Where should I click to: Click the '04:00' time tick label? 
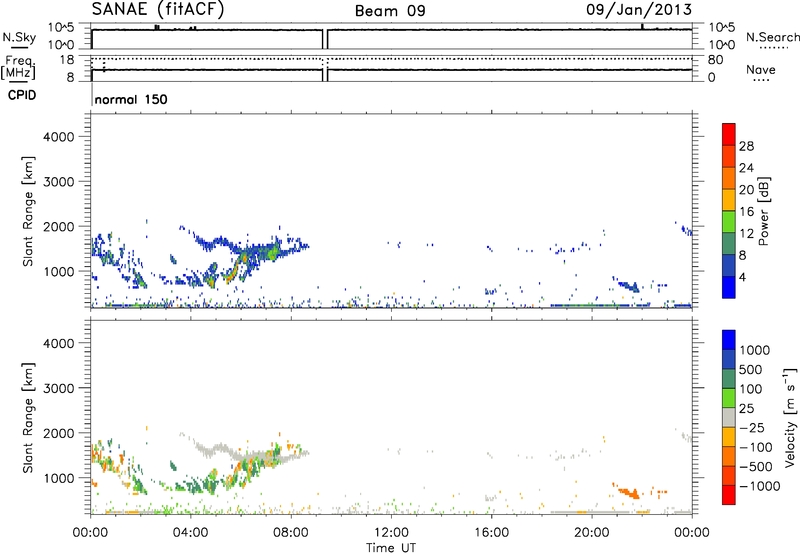190,533
